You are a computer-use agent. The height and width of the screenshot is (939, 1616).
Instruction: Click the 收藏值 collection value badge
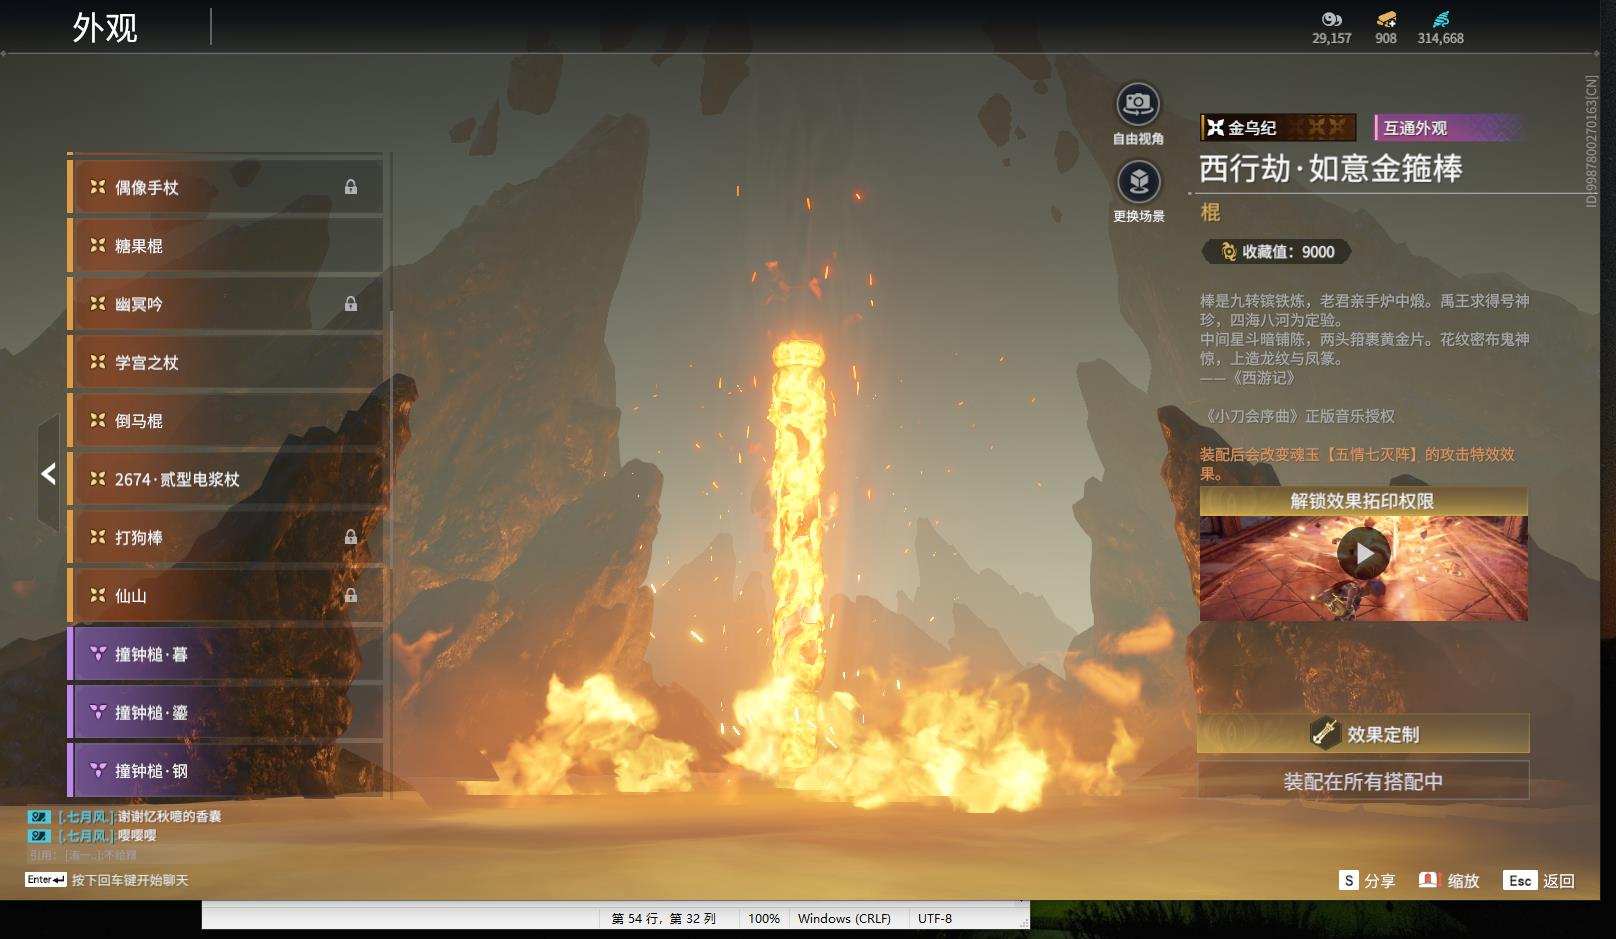tap(1277, 252)
